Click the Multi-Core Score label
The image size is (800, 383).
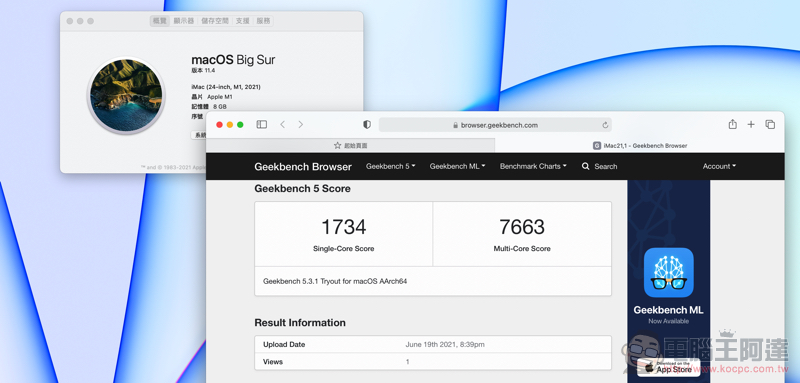coord(522,249)
